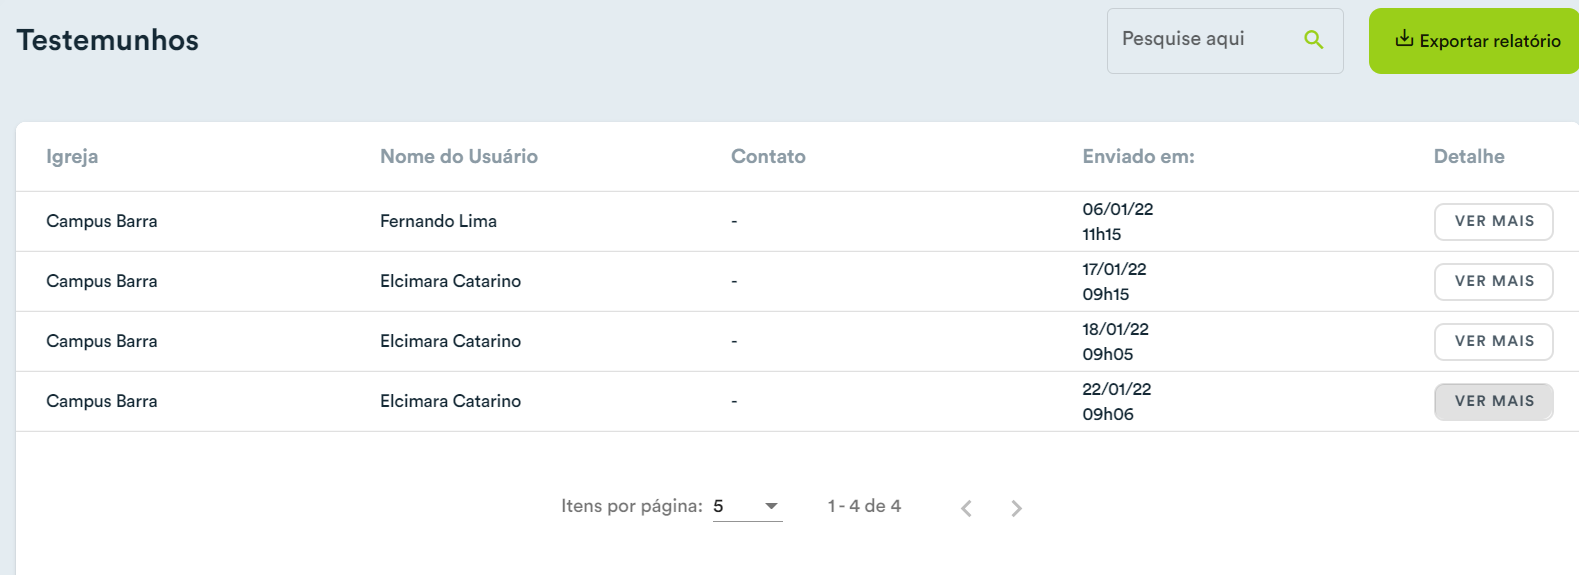Viewport: 1579px width, 575px height.
Task: Click the download icon in Exportar relatório
Action: (1404, 39)
